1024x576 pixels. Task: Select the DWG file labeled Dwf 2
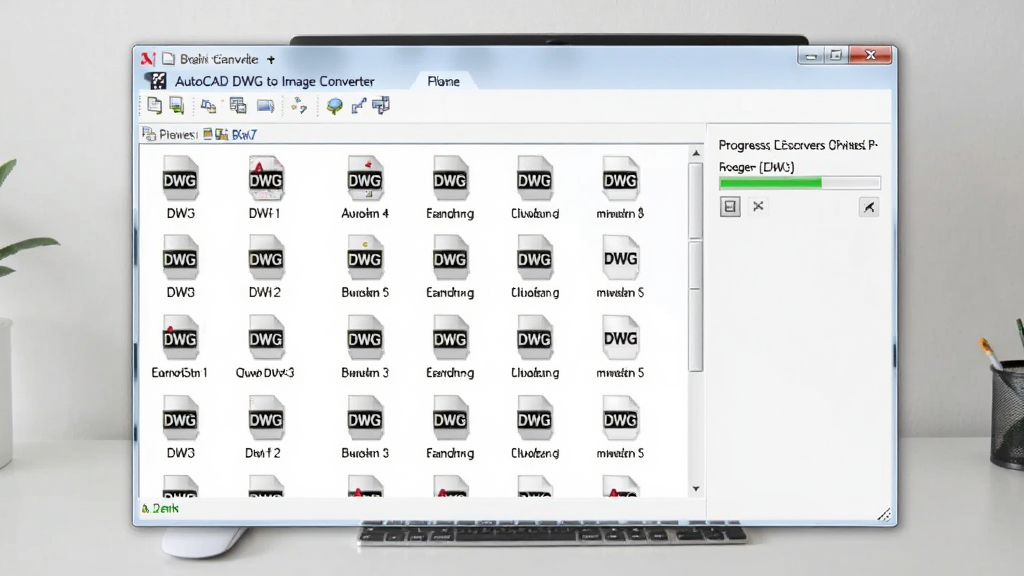[265, 427]
